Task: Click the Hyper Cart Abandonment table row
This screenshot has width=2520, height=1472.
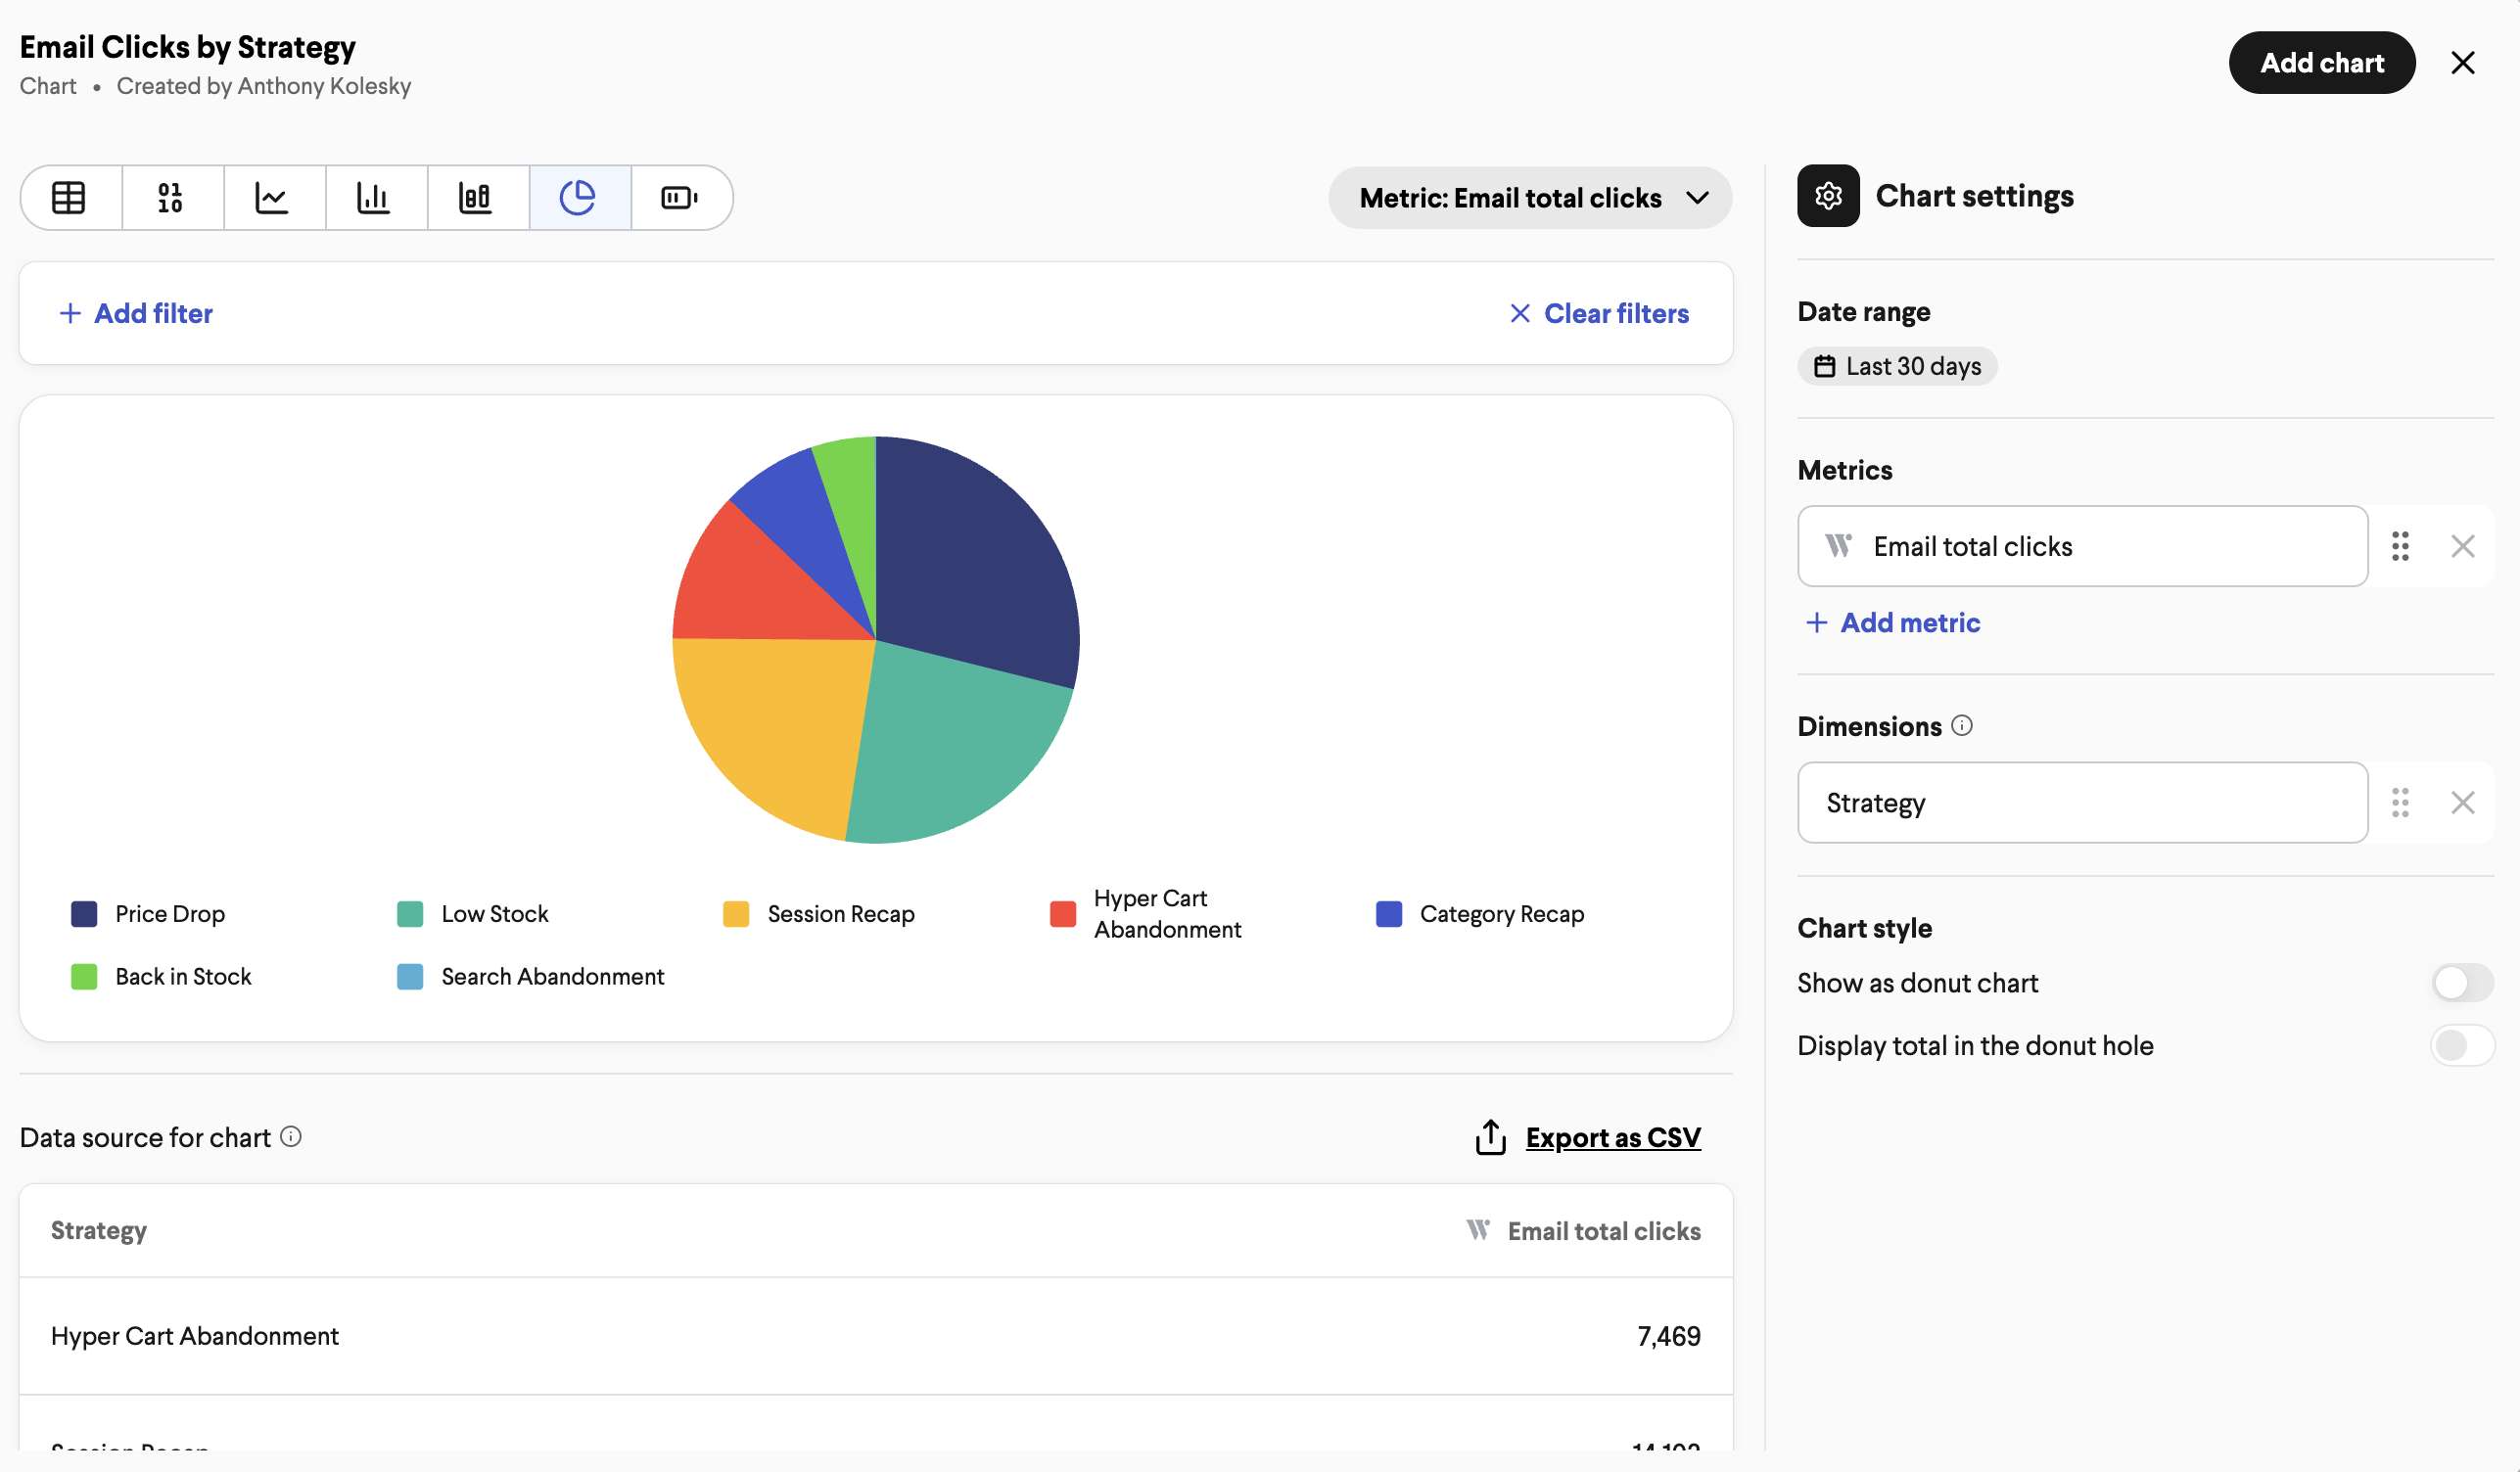Action: pos(876,1336)
